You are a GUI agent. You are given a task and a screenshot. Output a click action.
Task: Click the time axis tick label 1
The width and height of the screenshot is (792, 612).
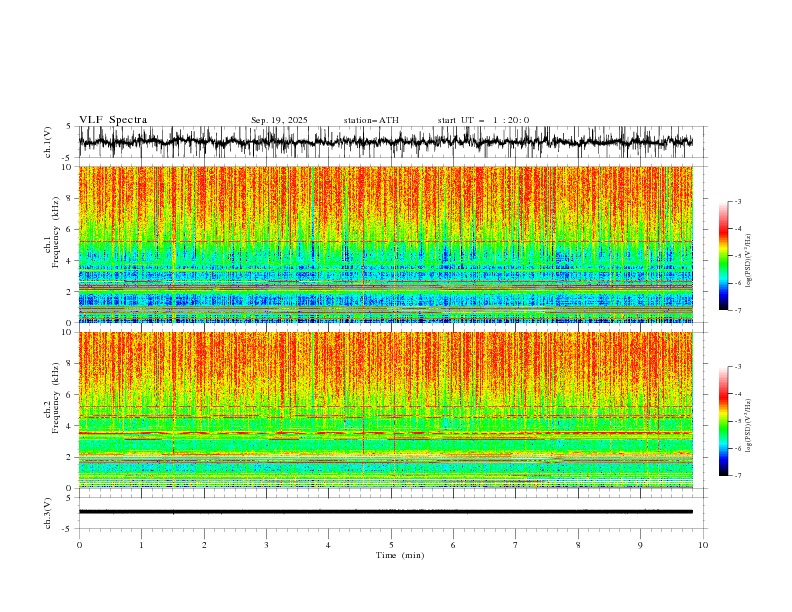point(141,545)
